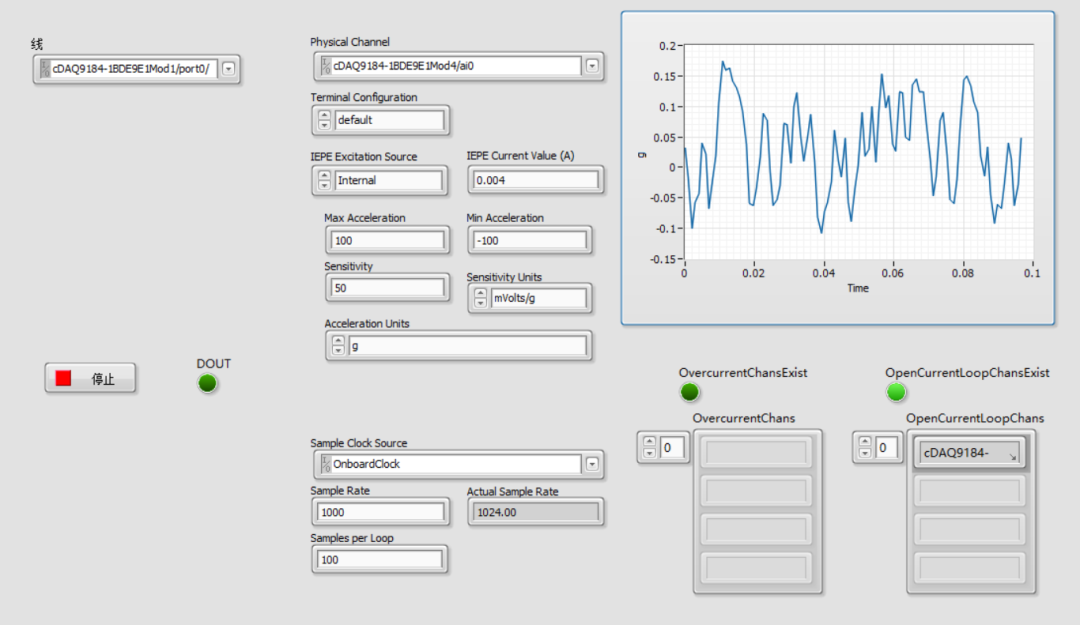The image size is (1080, 625).
Task: Click the Actual Sample Rate indicator 1024.00
Action: click(x=535, y=512)
